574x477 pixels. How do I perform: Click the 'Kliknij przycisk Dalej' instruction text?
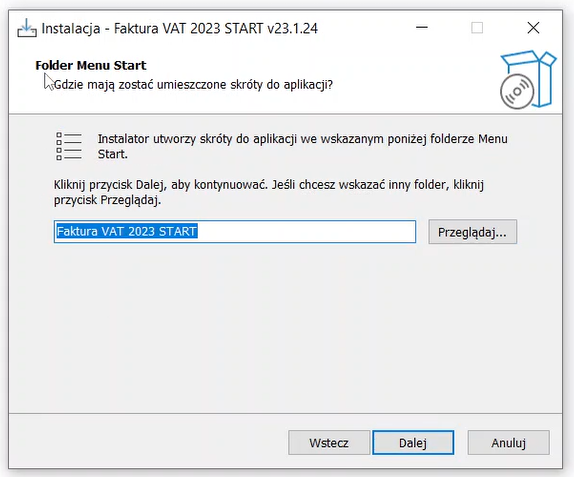point(269,192)
